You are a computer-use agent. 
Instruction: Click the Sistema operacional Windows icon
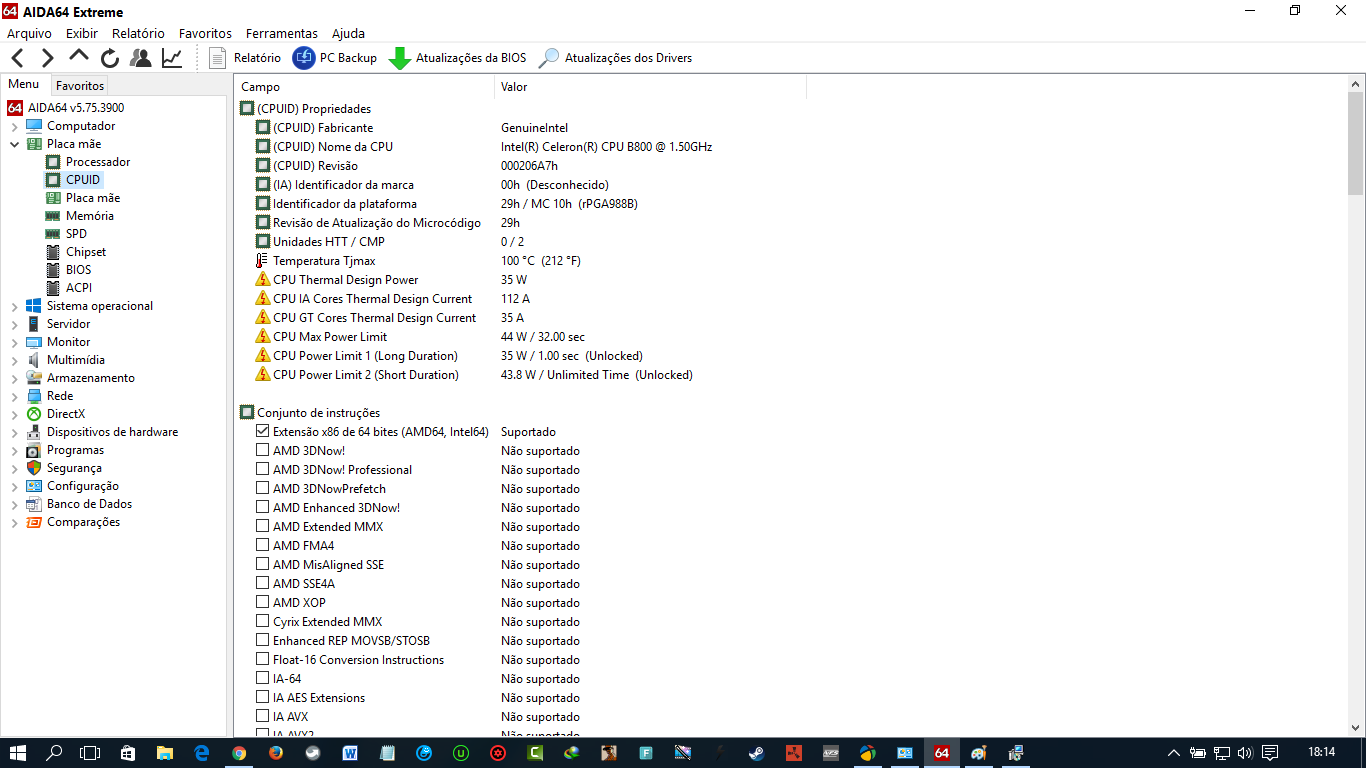coord(34,306)
